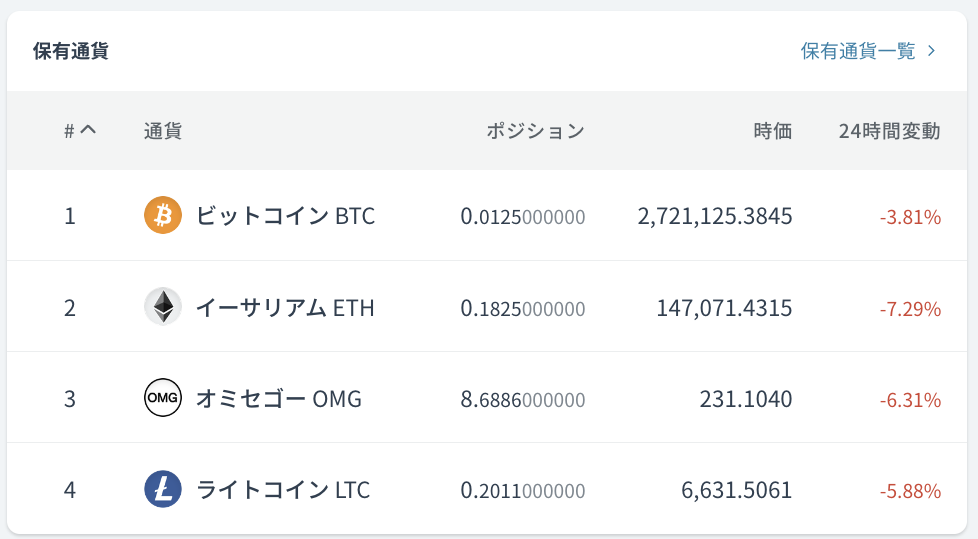This screenshot has height=539, width=978.
Task: Click the Litecoin blue logo icon
Action: tap(163, 489)
